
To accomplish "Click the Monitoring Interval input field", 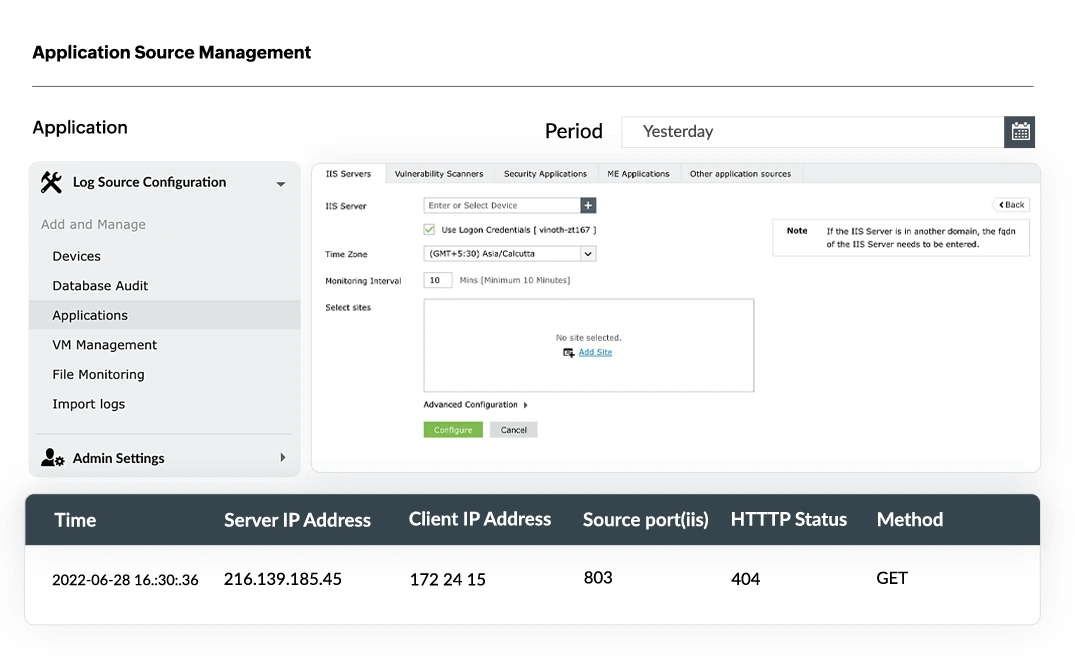I will point(437,280).
